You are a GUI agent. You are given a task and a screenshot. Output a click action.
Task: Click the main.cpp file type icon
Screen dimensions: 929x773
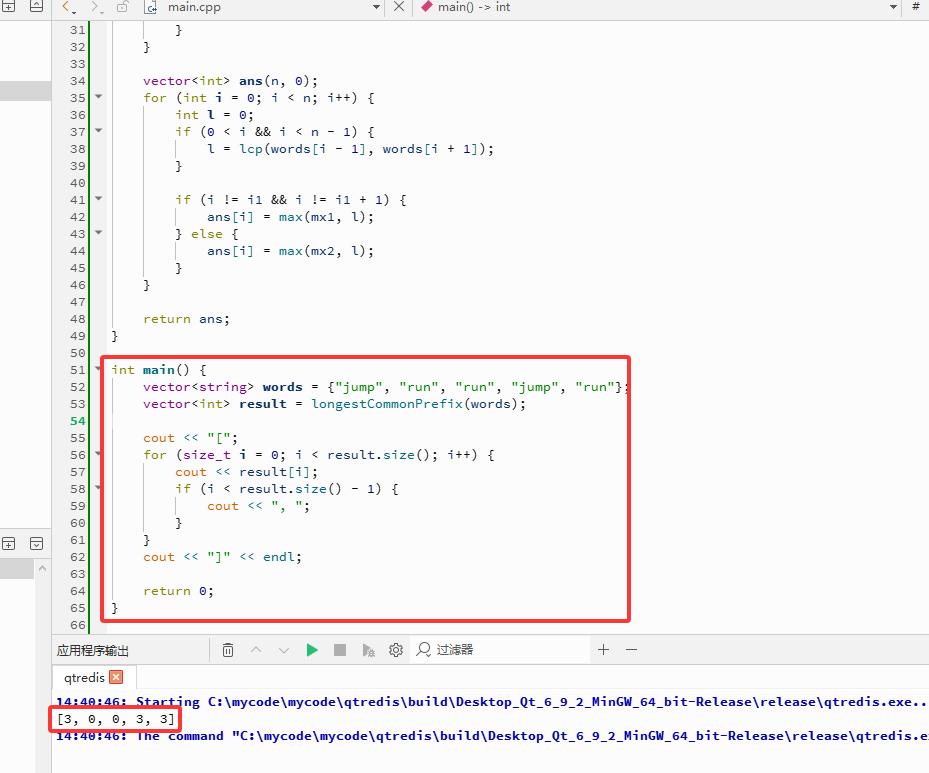click(151, 7)
